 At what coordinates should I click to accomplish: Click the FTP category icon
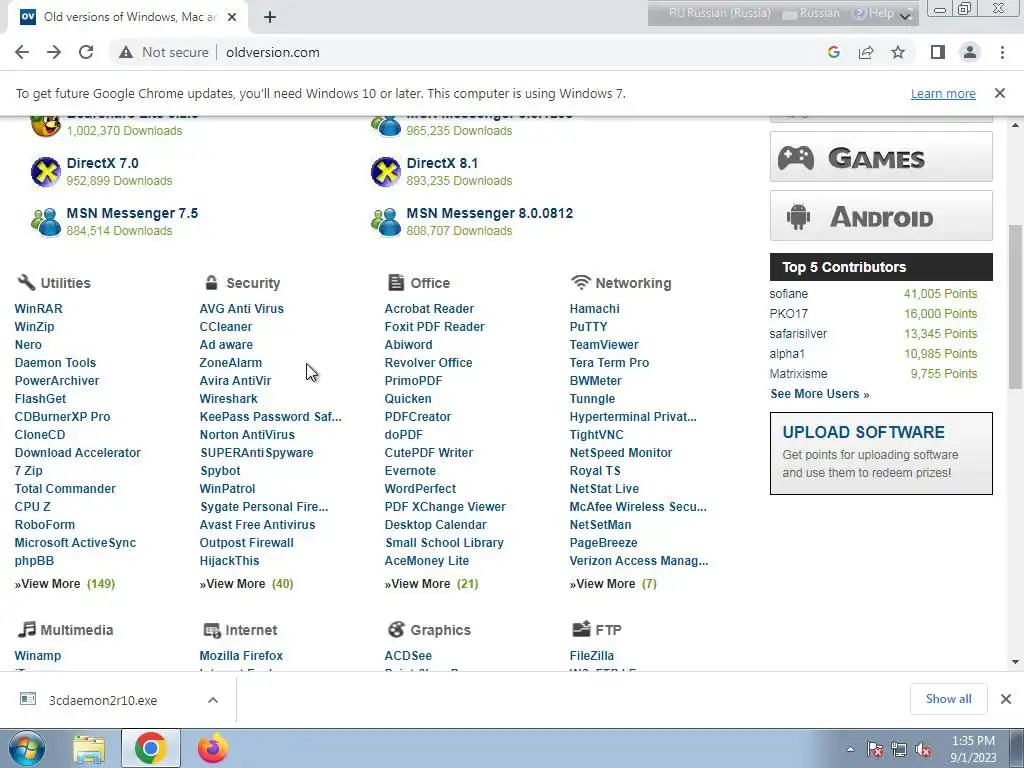point(581,629)
